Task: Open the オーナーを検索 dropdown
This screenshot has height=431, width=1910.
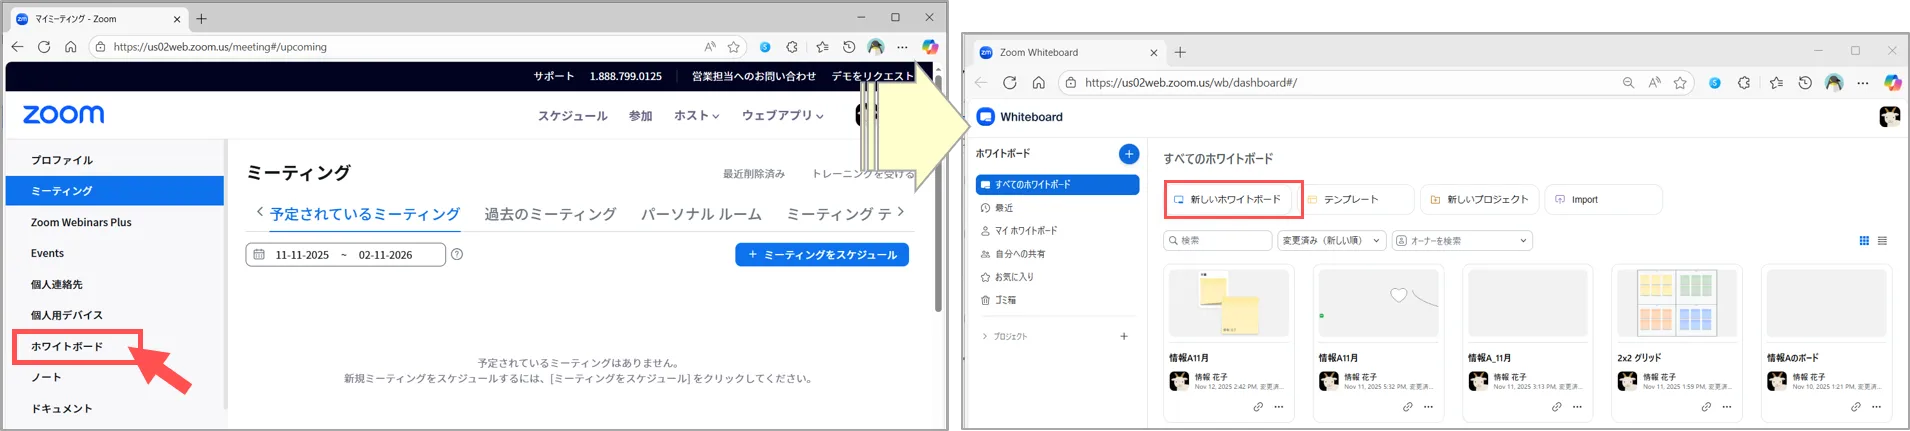Action: (1462, 241)
